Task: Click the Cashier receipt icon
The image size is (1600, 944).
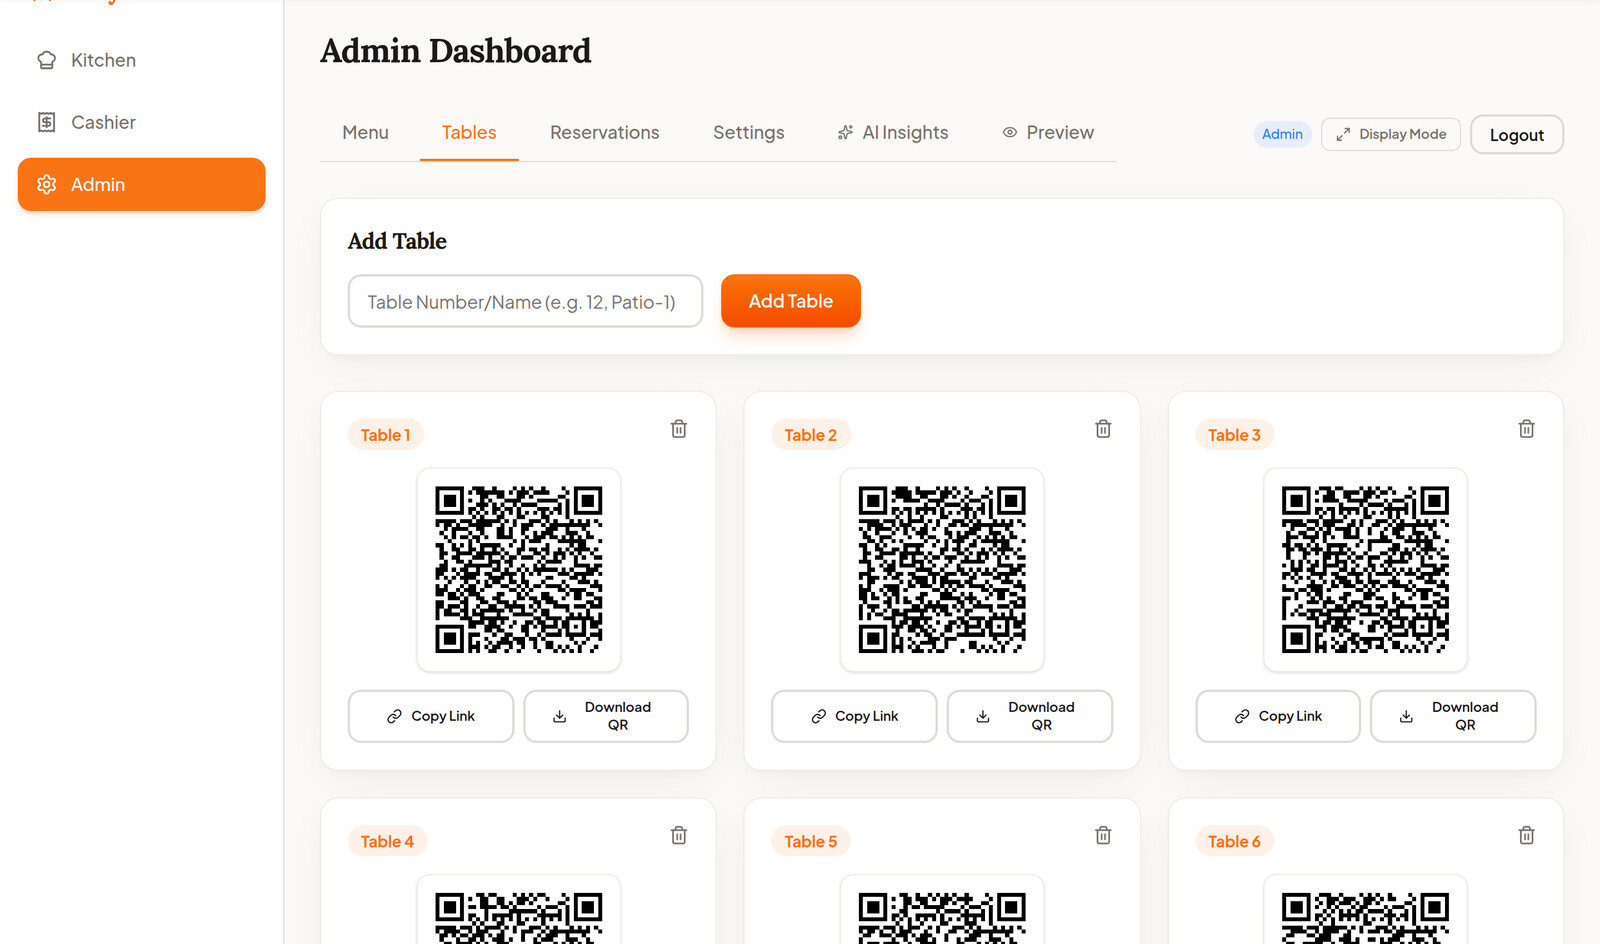Action: click(47, 122)
